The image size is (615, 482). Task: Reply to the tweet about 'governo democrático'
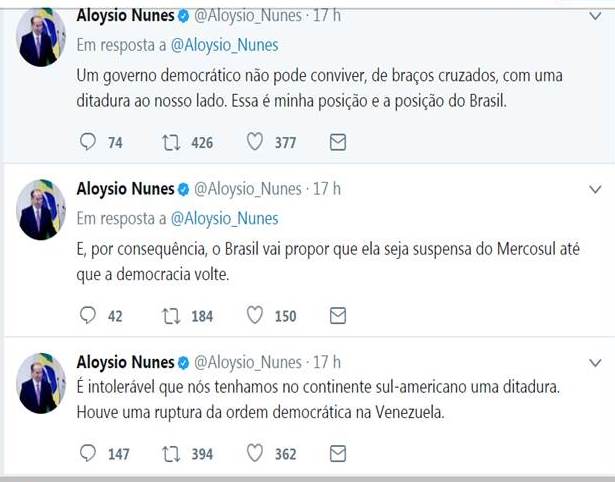coord(88,143)
